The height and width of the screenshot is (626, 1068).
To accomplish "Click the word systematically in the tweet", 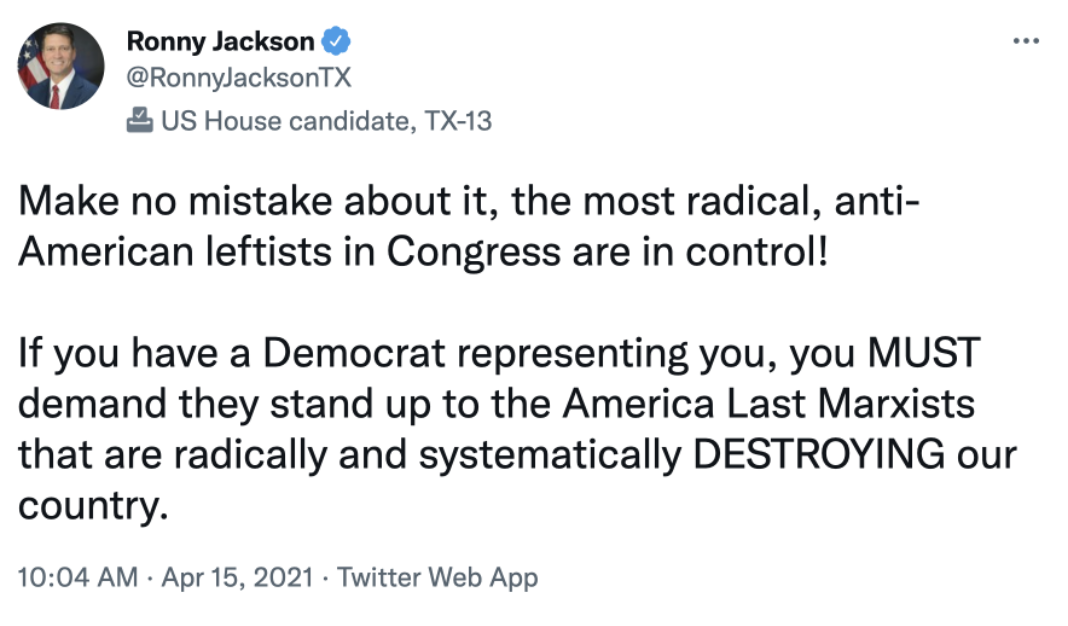I will pyautogui.click(x=550, y=455).
